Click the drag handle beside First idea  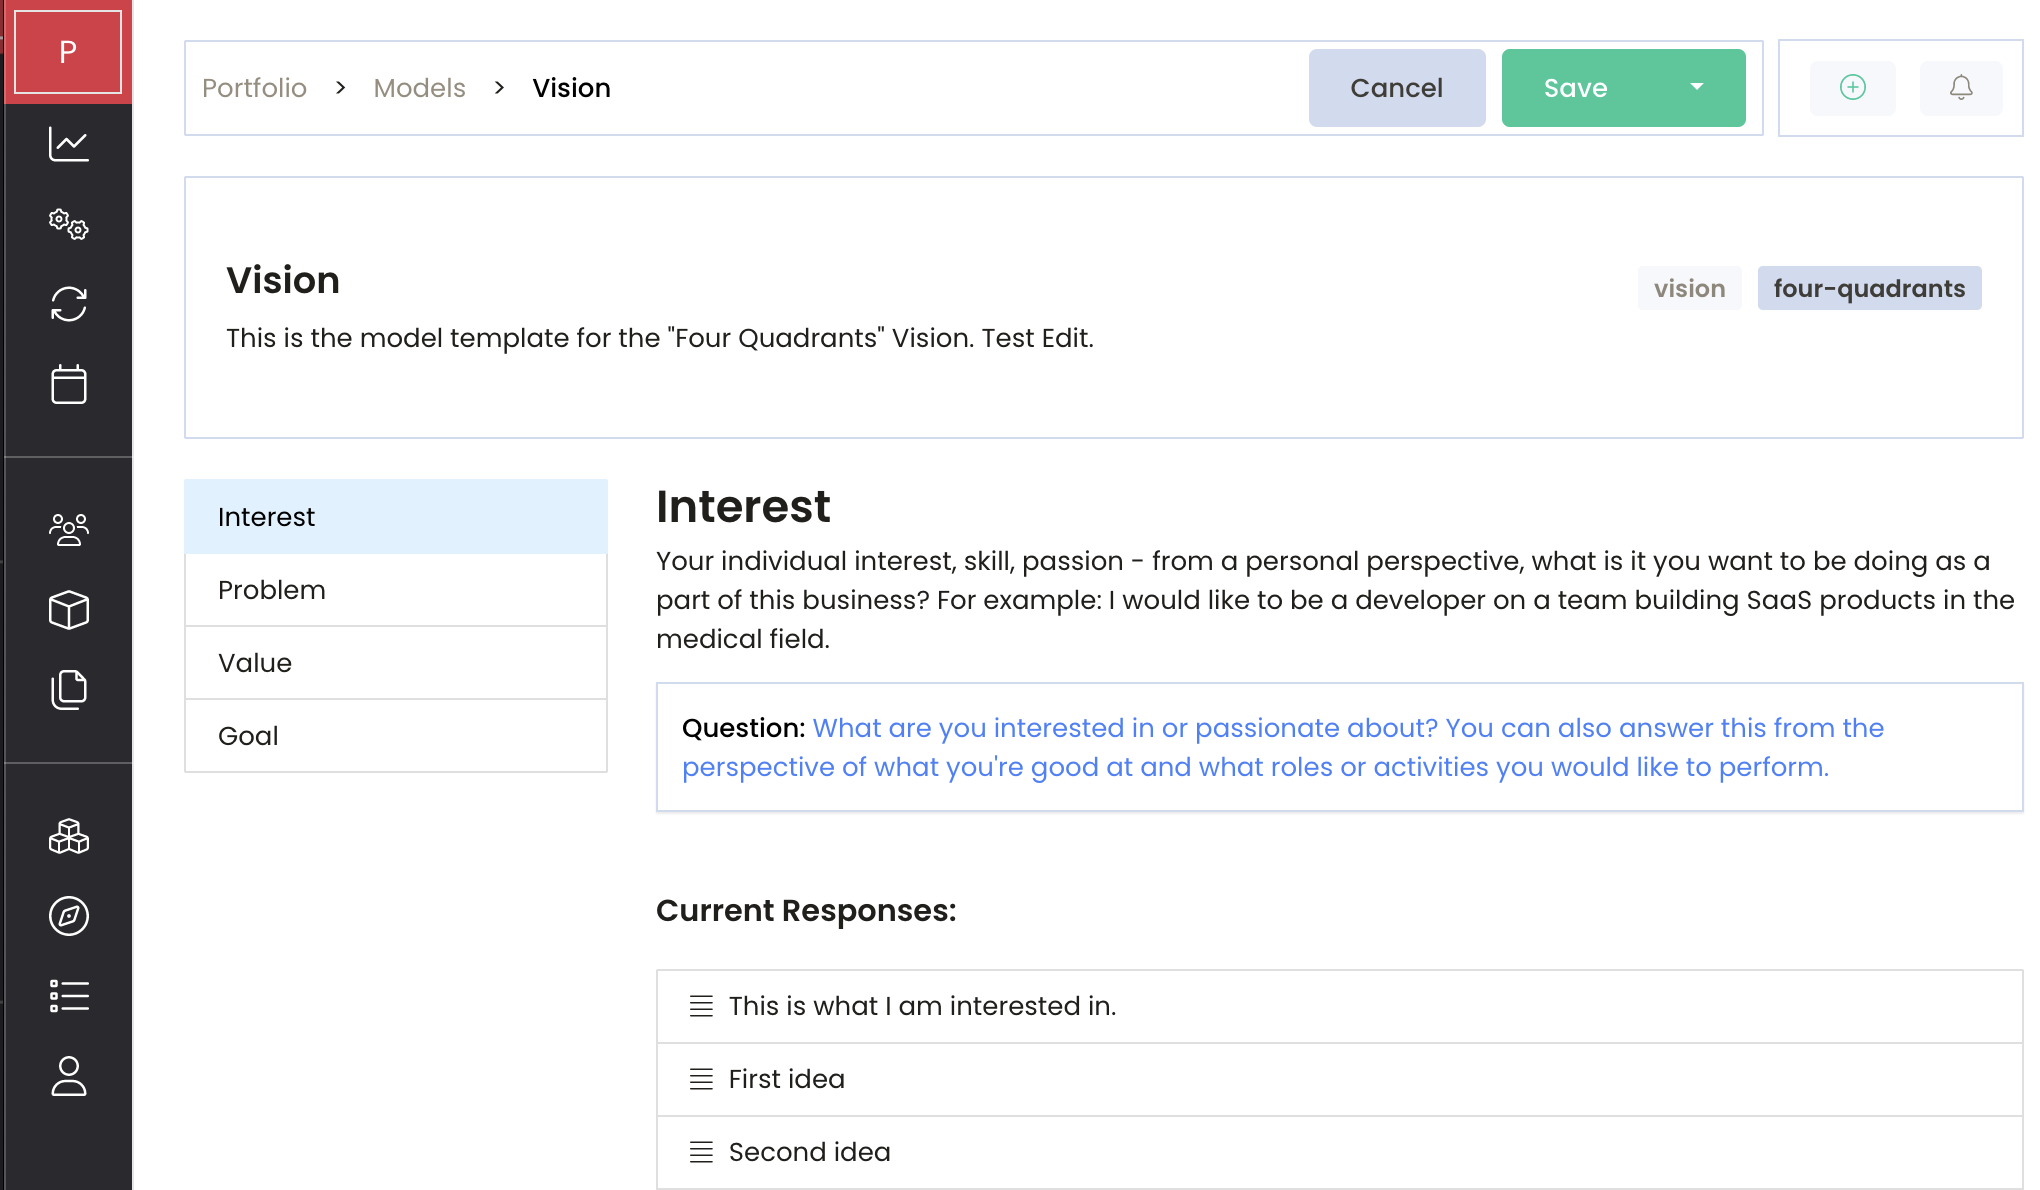click(x=701, y=1079)
